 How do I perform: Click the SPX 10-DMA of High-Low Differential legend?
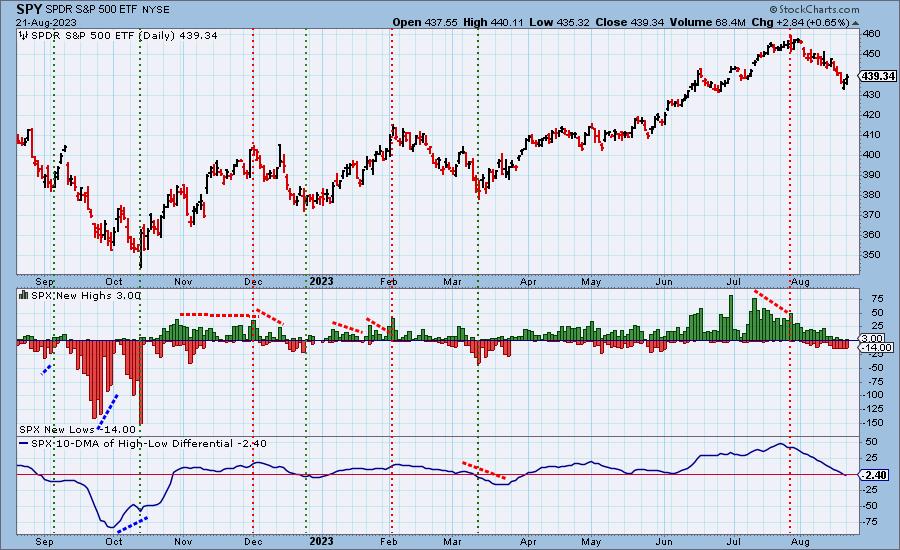(149, 443)
